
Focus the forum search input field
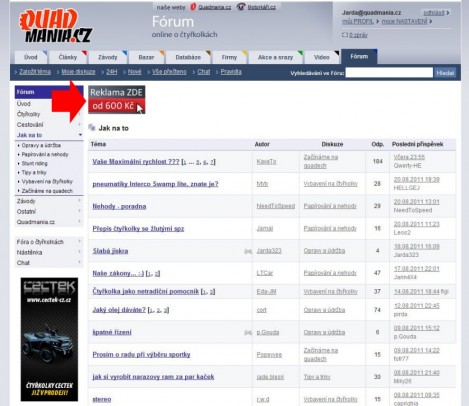tap(389, 73)
